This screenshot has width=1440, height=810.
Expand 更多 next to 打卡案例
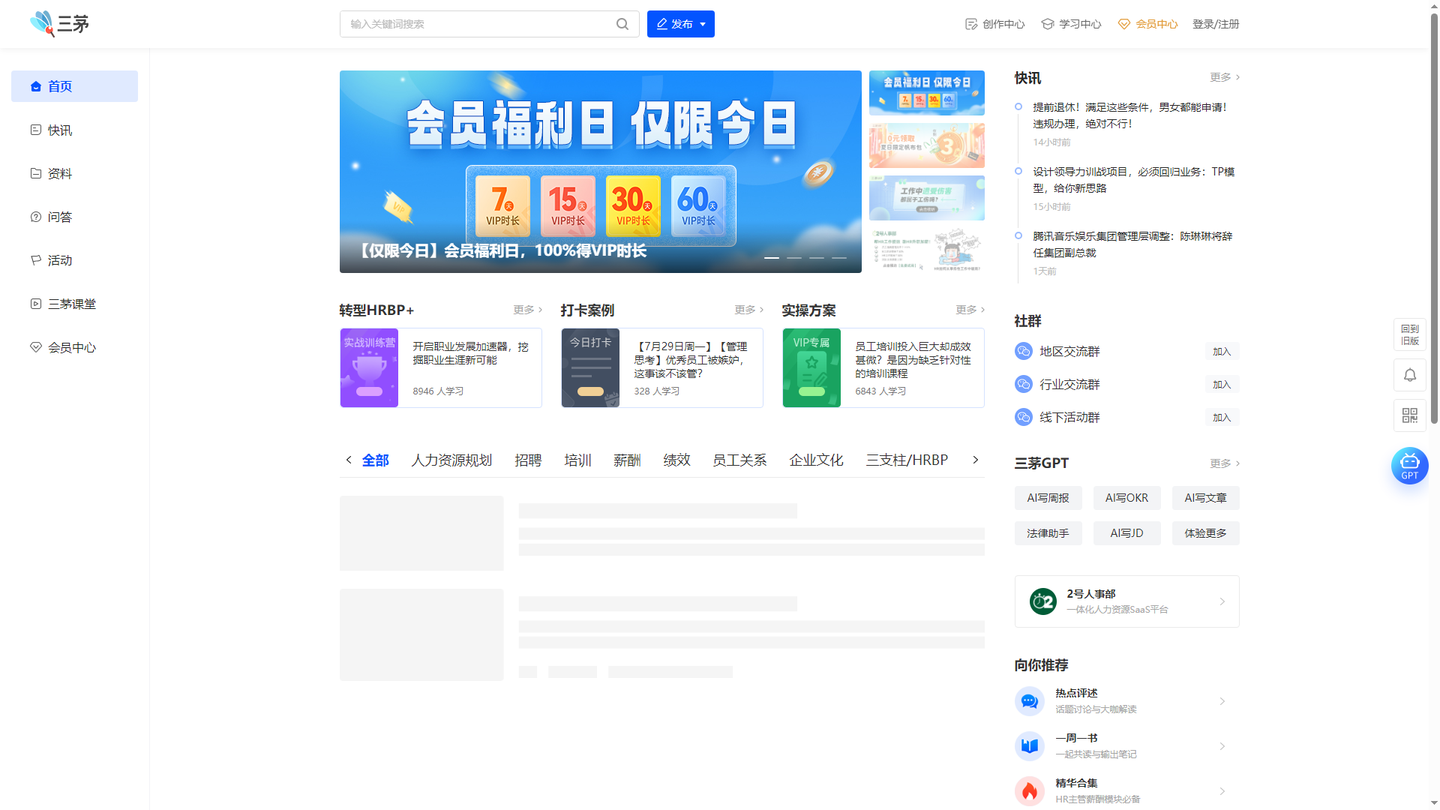coord(749,310)
